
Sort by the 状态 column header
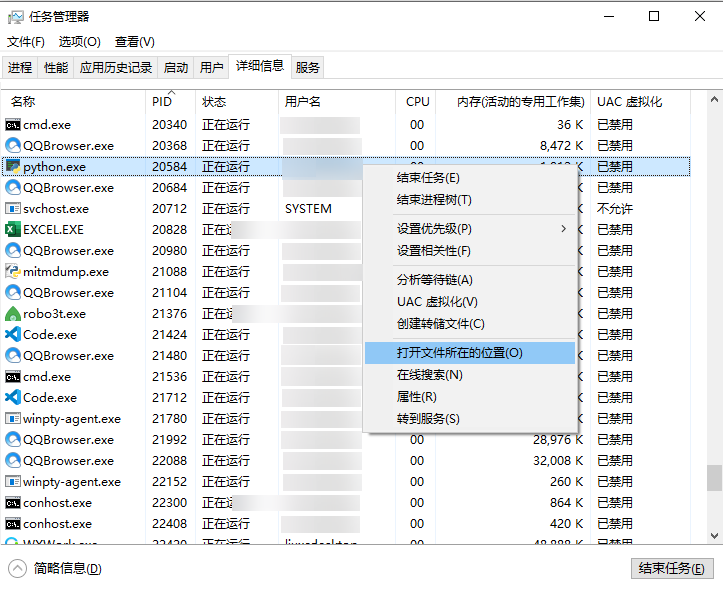coord(237,102)
